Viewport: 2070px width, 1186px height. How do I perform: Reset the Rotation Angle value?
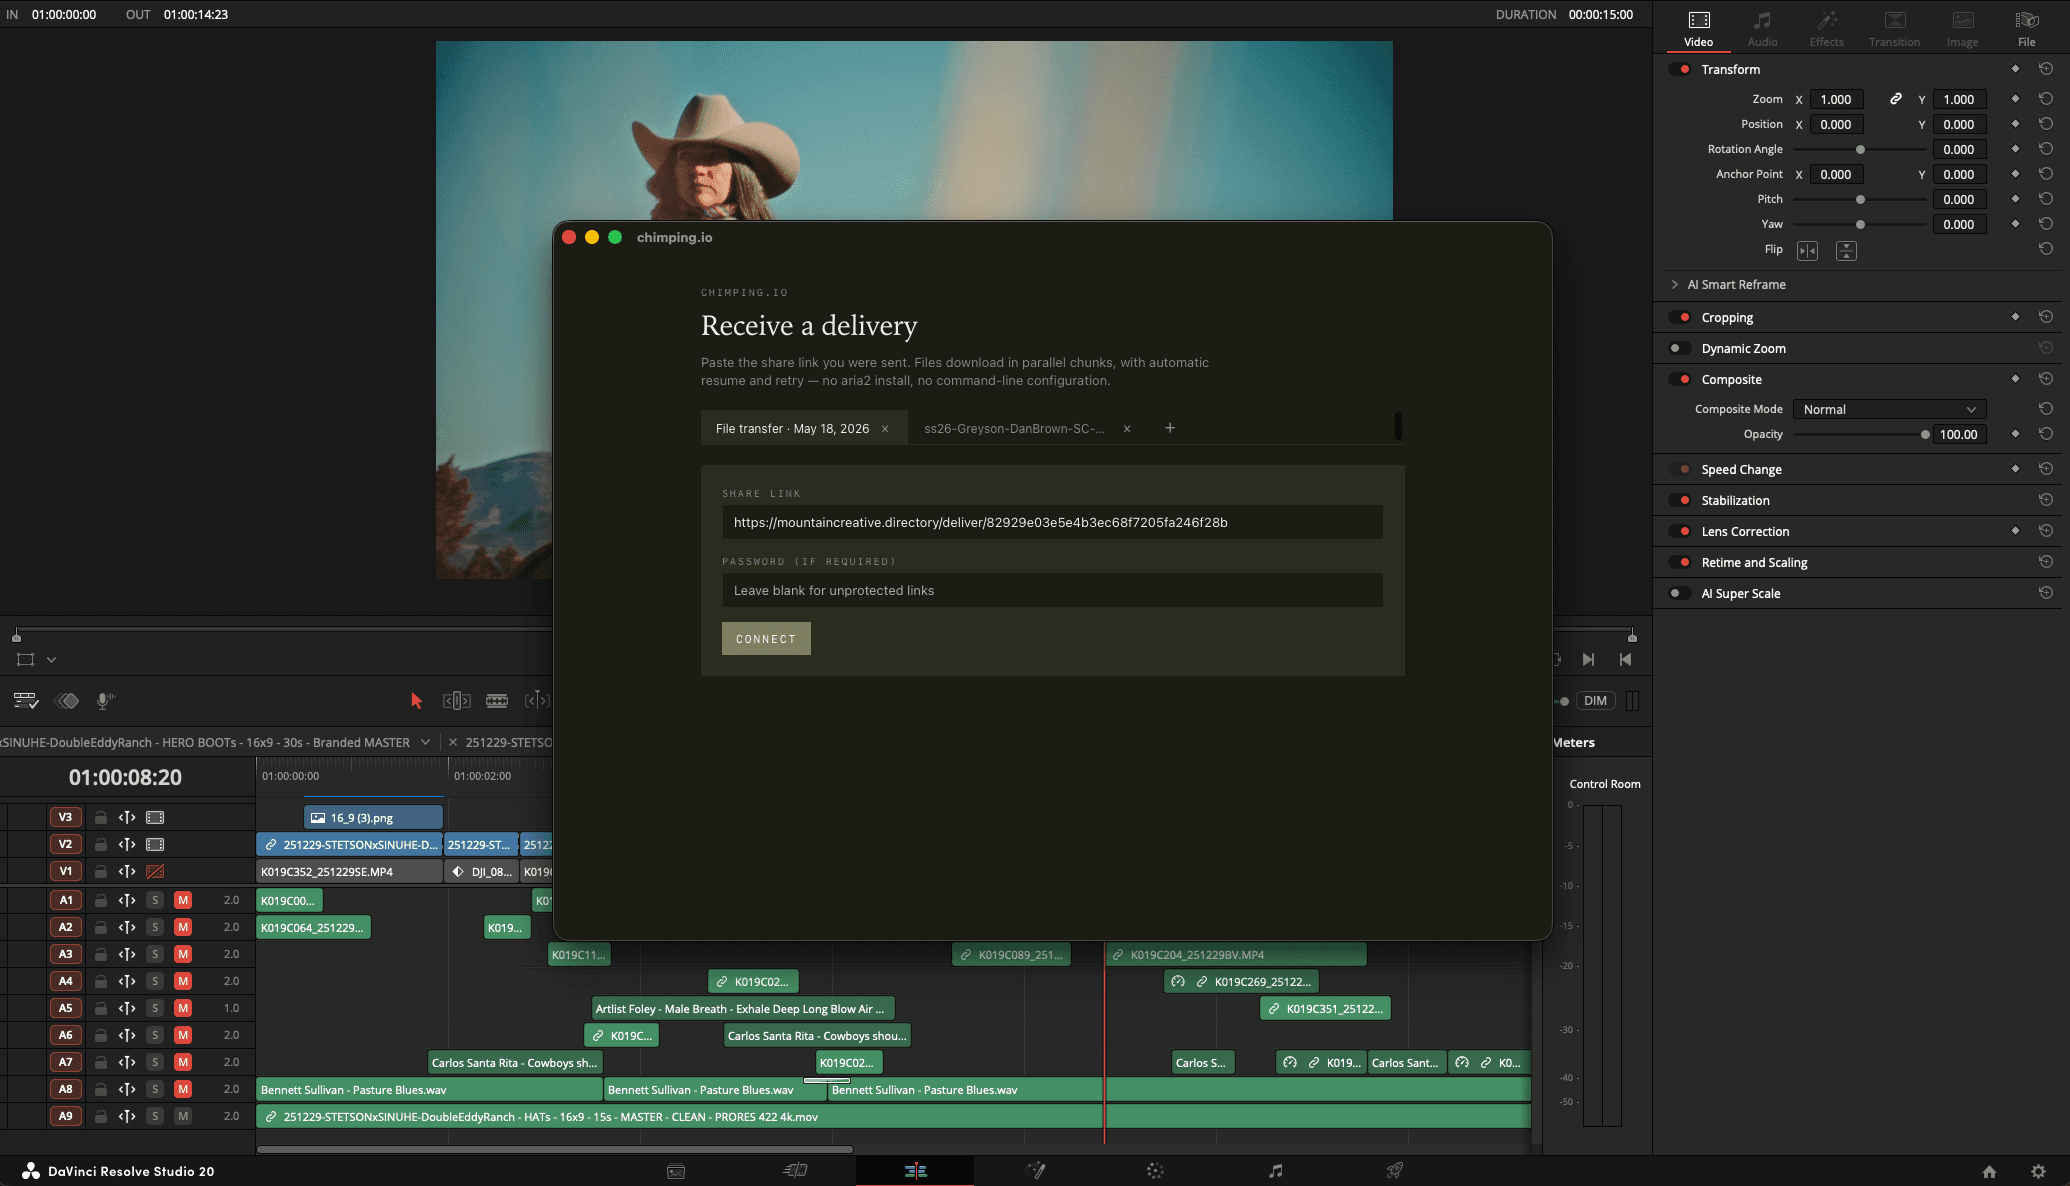[x=2046, y=149]
